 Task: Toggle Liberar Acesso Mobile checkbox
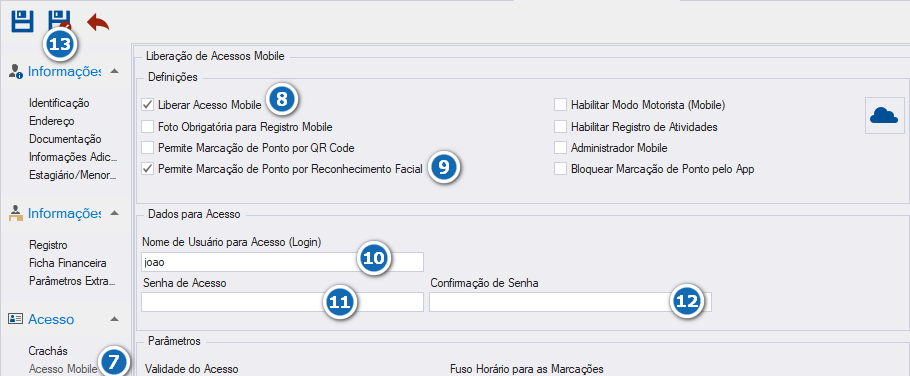point(147,105)
